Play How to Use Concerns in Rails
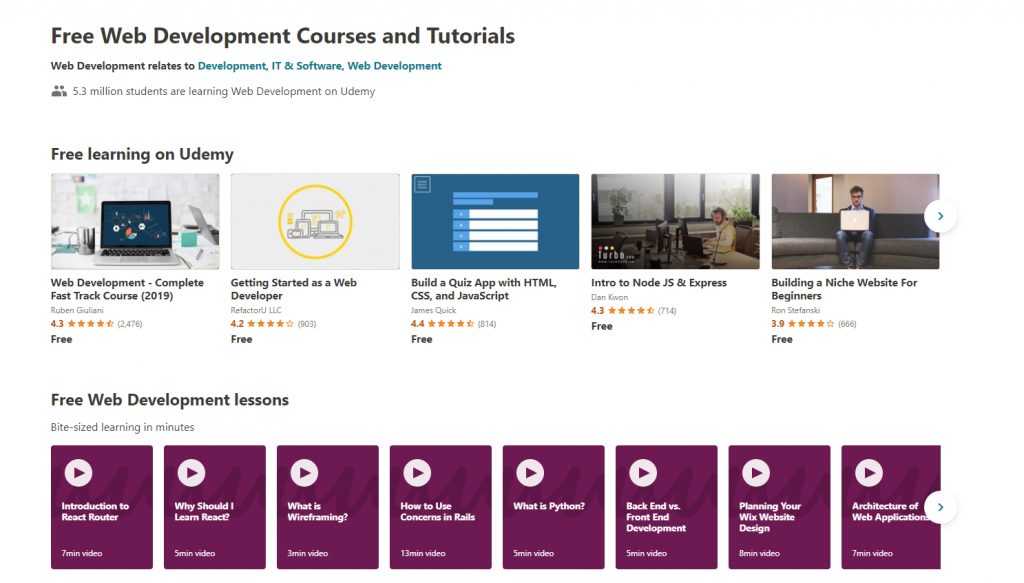Screen dimensions: 1024x583 coord(417,473)
